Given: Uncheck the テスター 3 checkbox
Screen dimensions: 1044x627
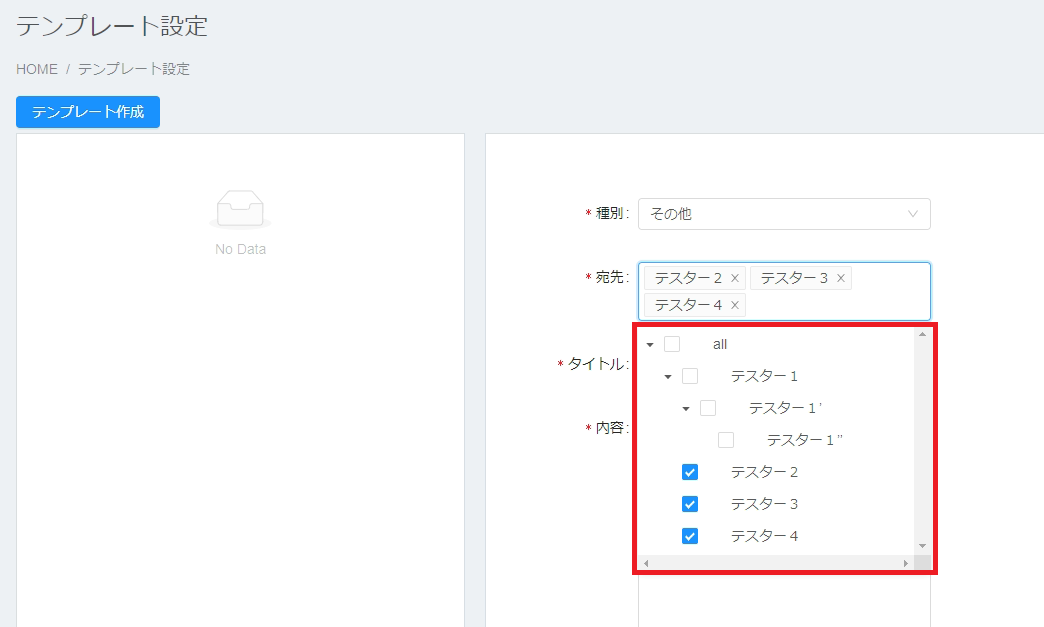Looking at the screenshot, I should [x=690, y=504].
